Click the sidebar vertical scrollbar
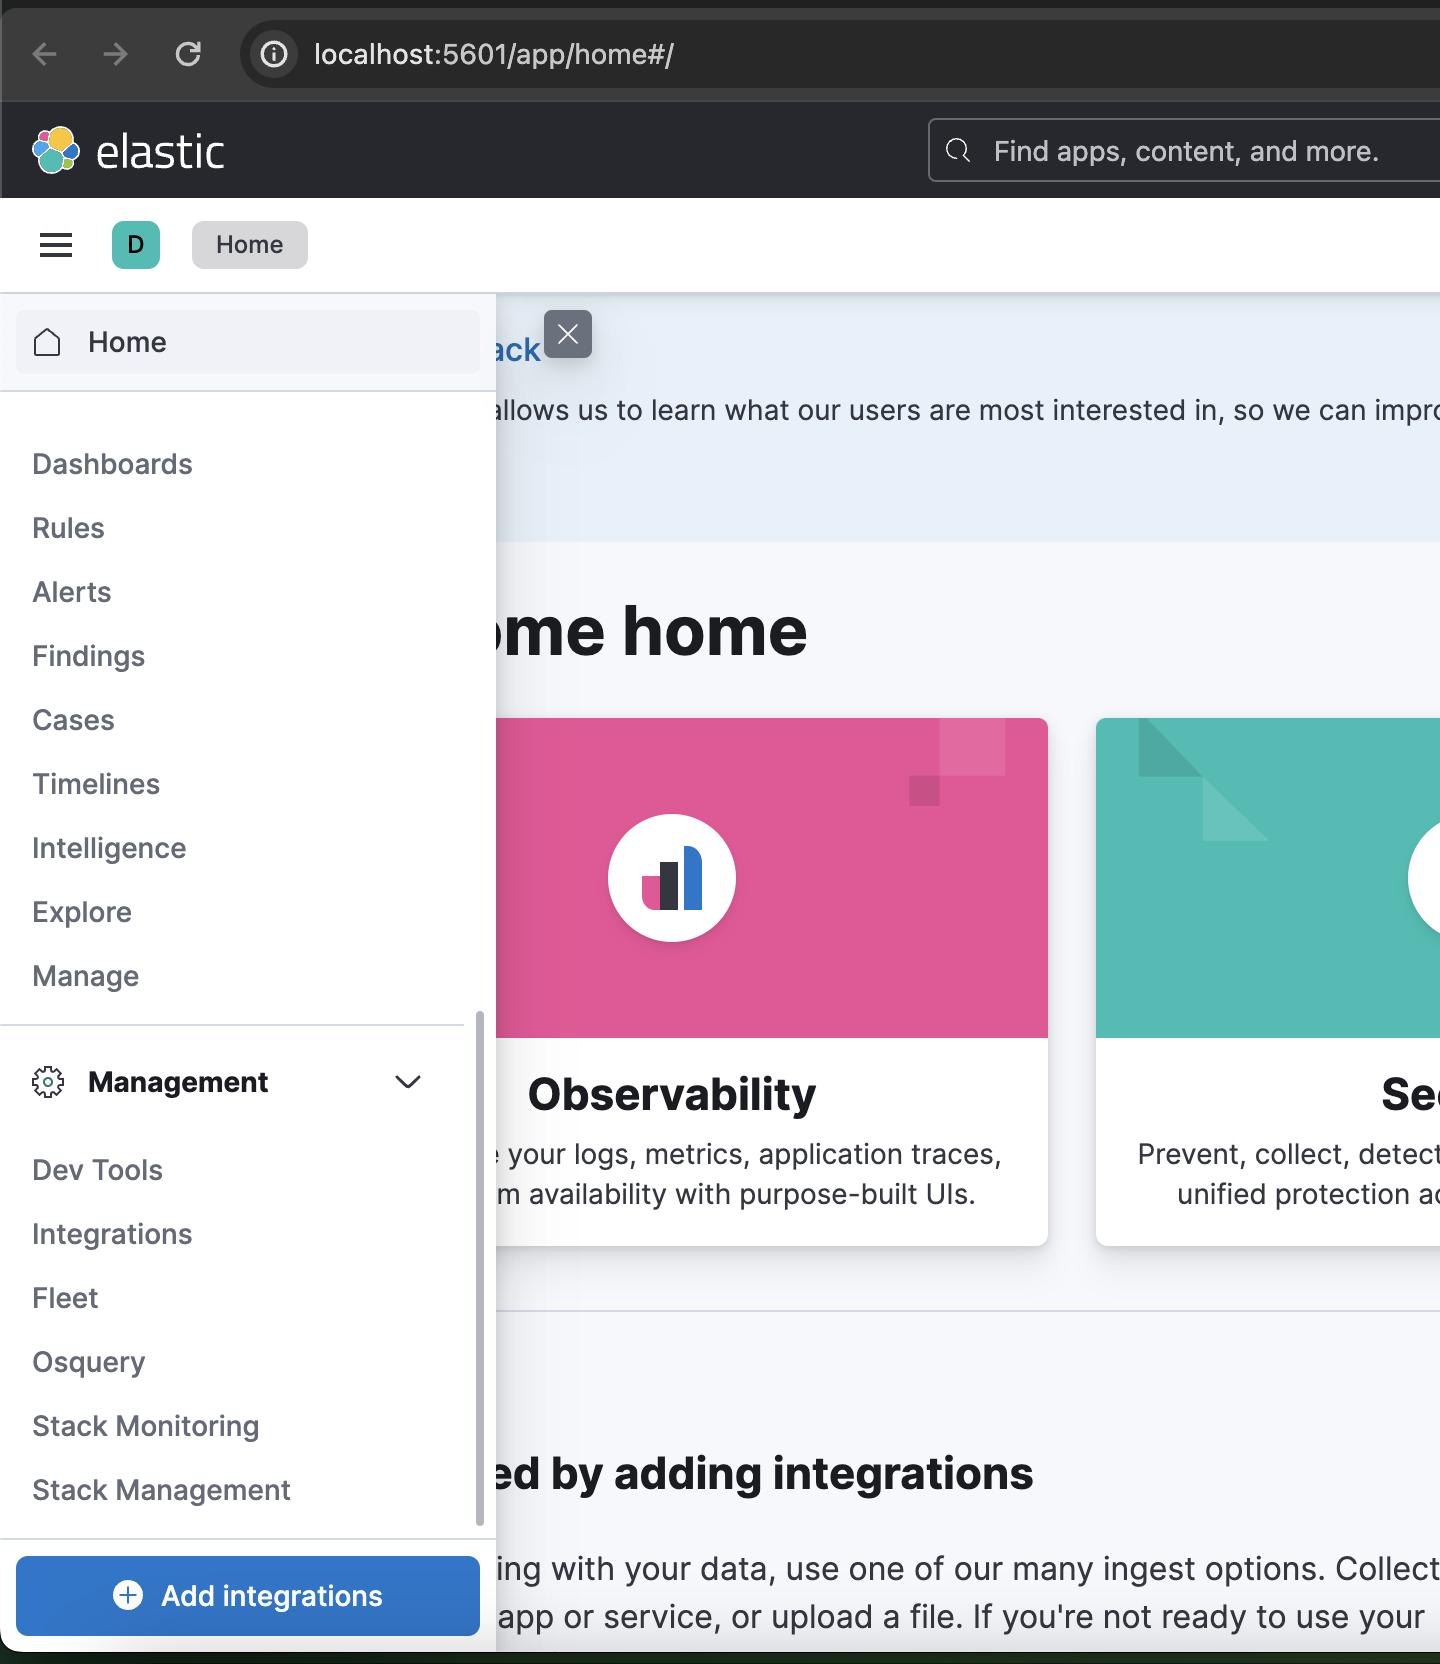Viewport: 1440px width, 1664px height. (480, 1268)
